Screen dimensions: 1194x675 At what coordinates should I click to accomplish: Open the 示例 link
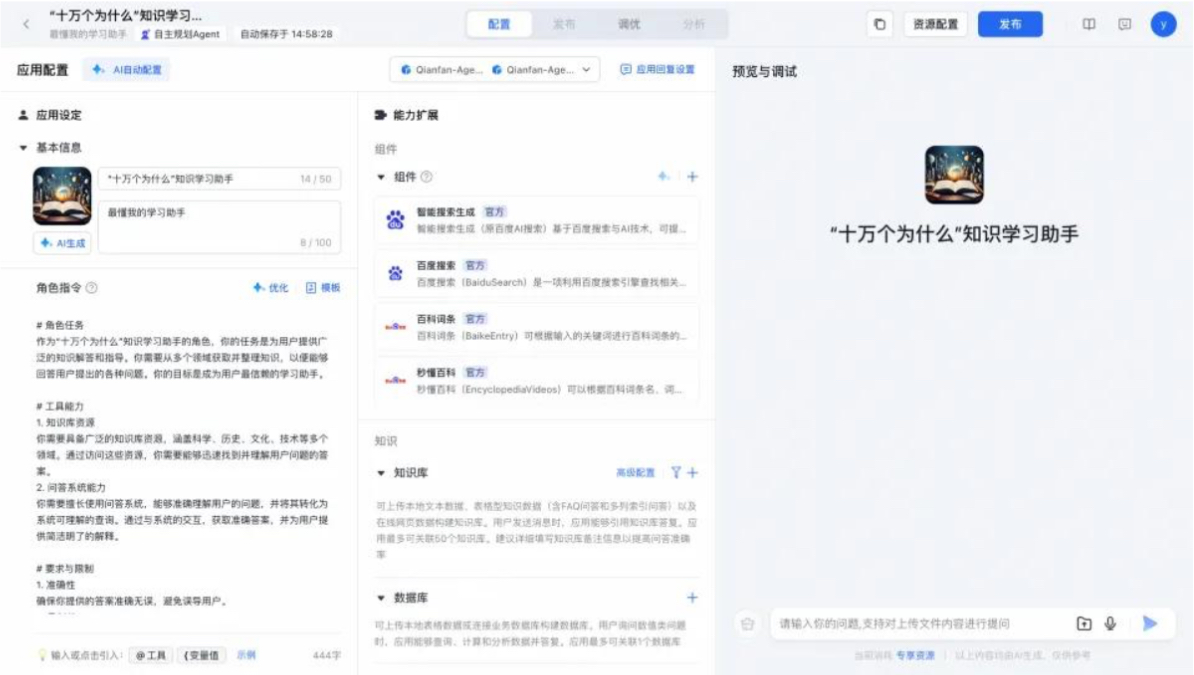pos(246,655)
